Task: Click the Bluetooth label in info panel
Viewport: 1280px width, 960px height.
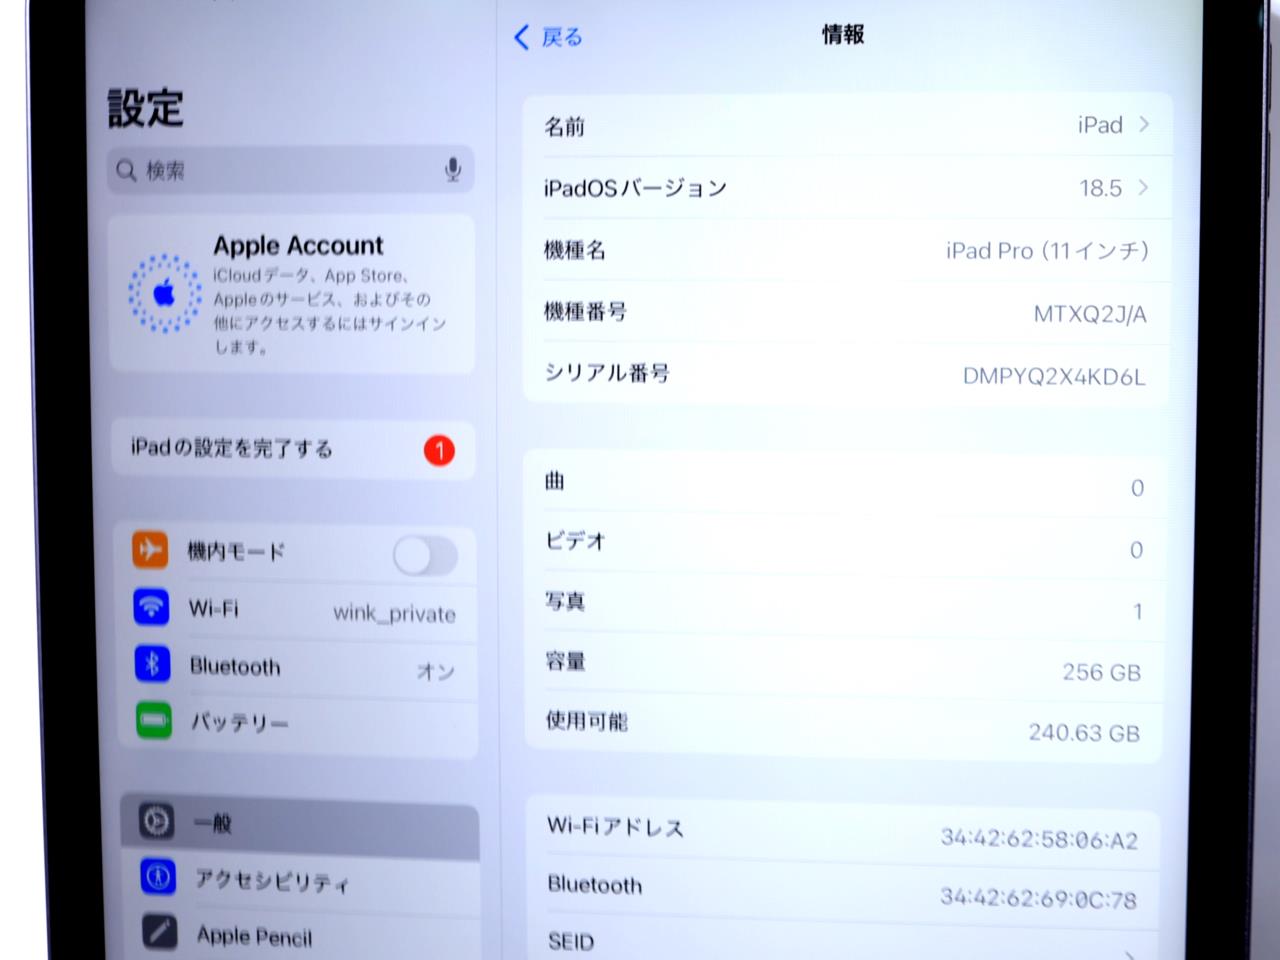Action: coord(595,885)
